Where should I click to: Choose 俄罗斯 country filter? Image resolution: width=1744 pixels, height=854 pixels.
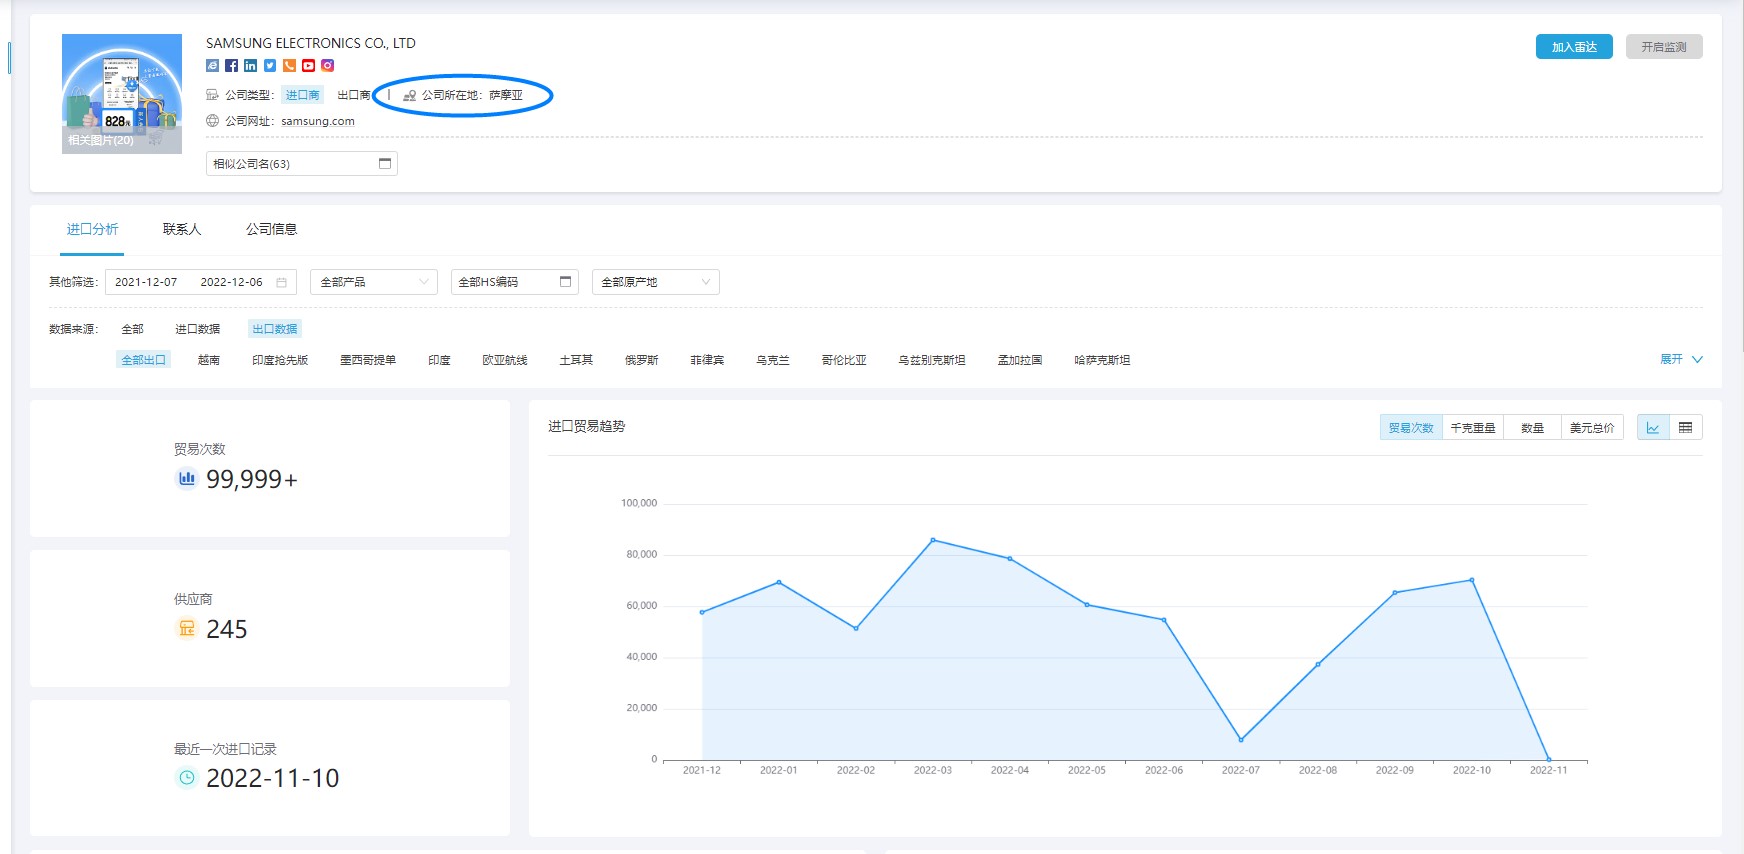642,360
